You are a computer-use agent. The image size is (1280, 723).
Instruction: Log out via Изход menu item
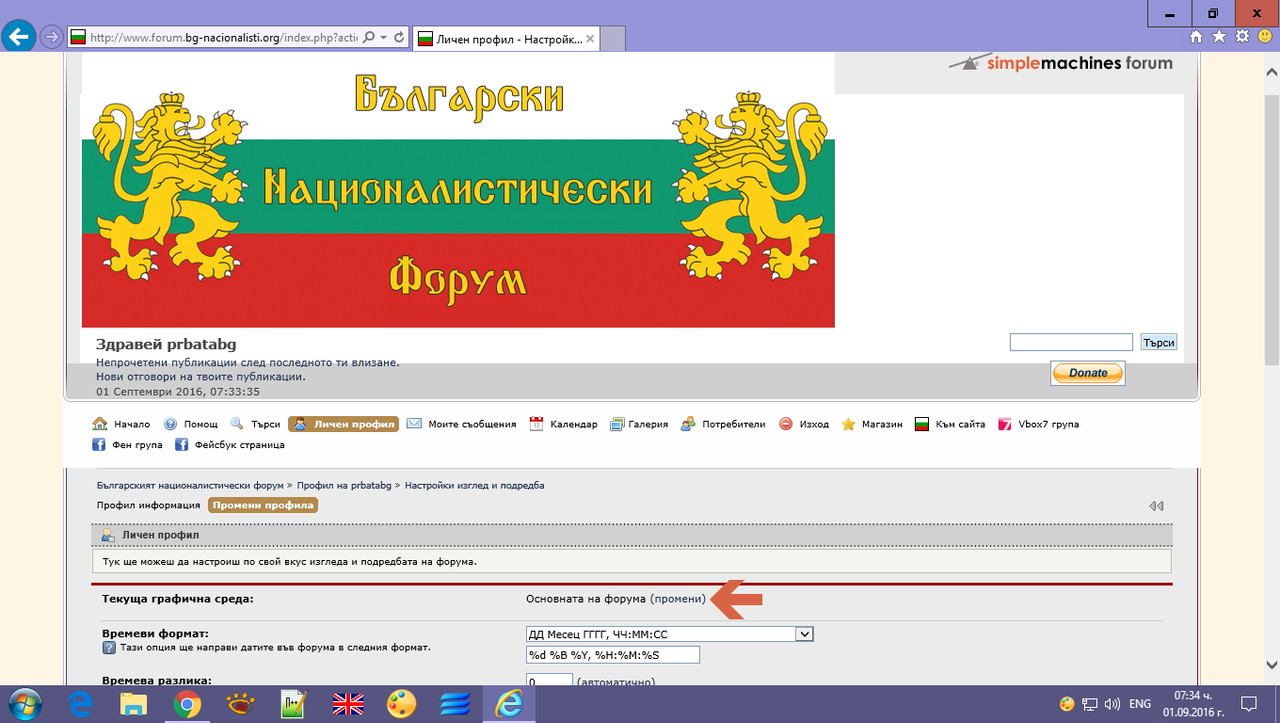[803, 424]
